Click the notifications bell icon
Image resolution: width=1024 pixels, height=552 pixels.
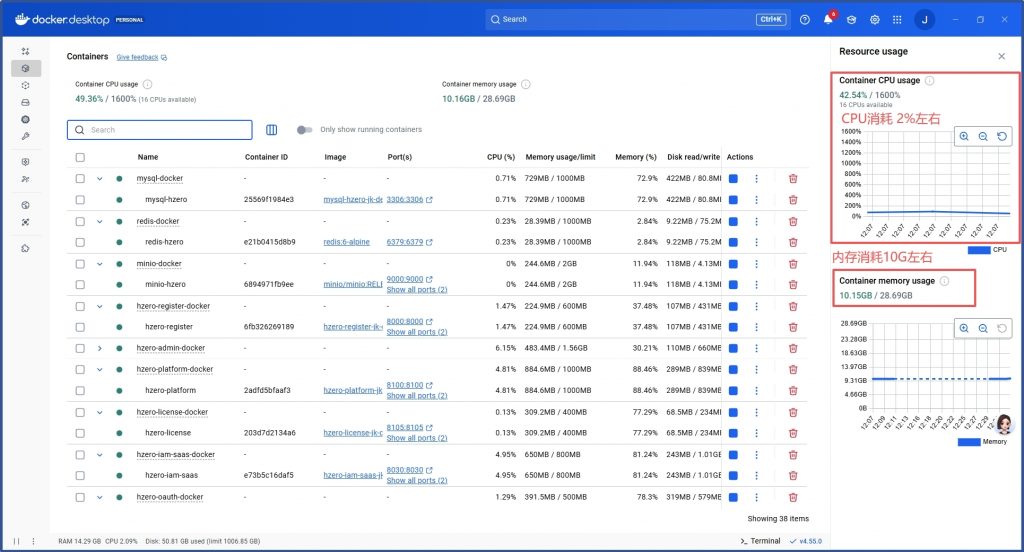click(x=828, y=19)
